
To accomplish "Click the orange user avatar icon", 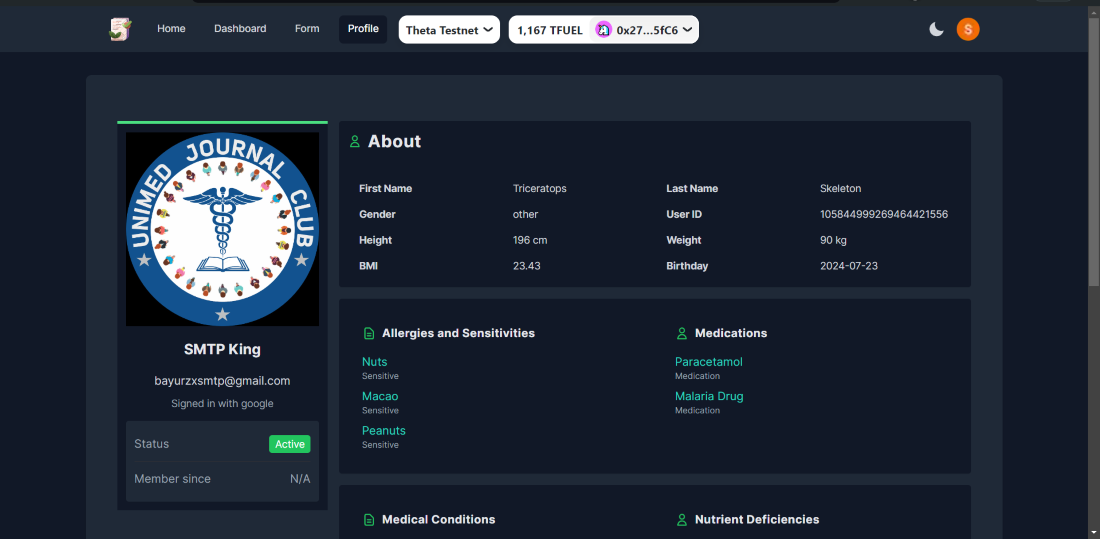I will (968, 29).
